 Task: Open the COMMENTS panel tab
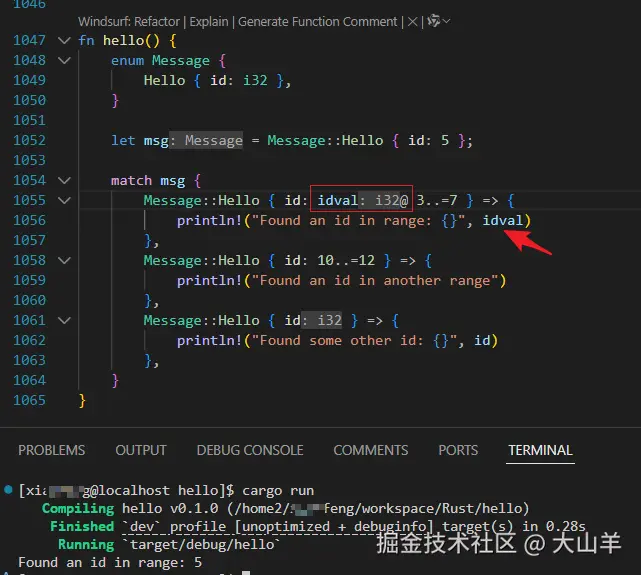[x=370, y=450]
